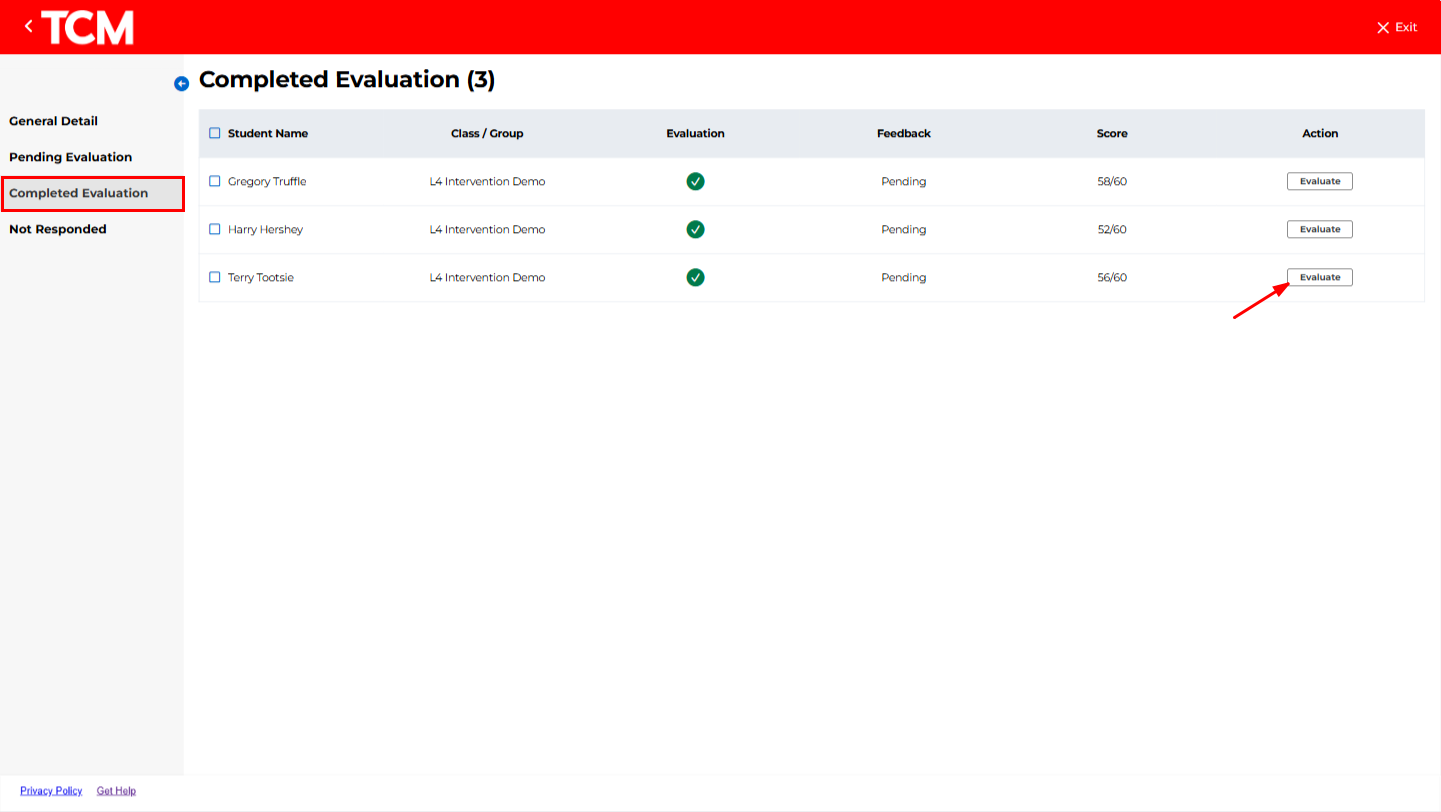1441x812 pixels.
Task: Collapse sidebar with blue arrow icon
Action: pyautogui.click(x=181, y=84)
